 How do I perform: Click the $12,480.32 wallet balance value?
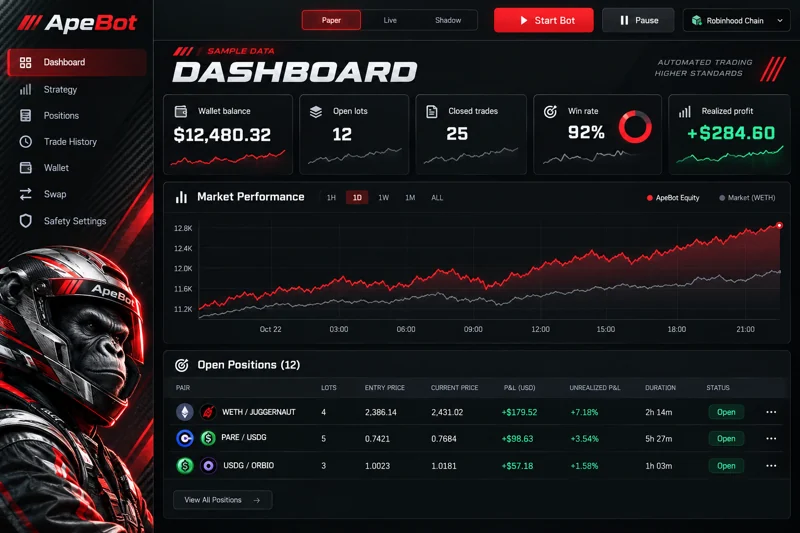click(x=222, y=135)
